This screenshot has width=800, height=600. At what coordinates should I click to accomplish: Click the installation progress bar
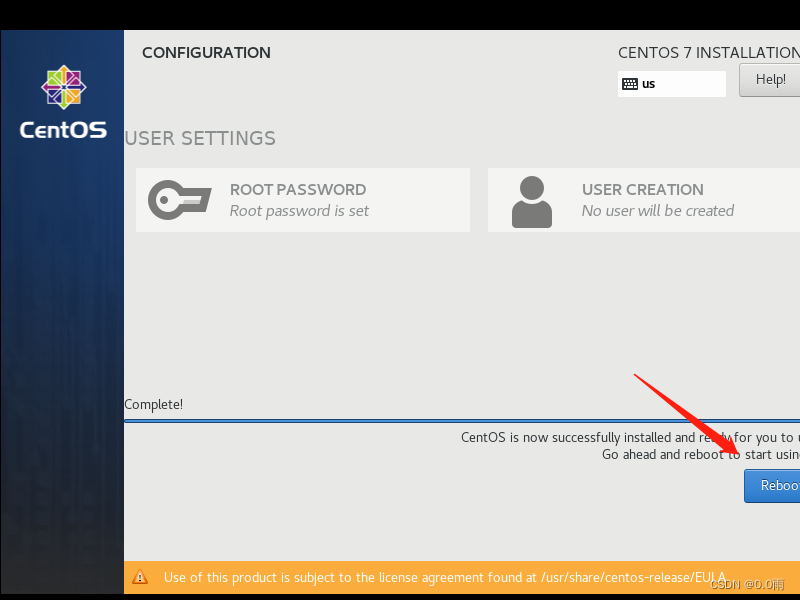click(462, 421)
